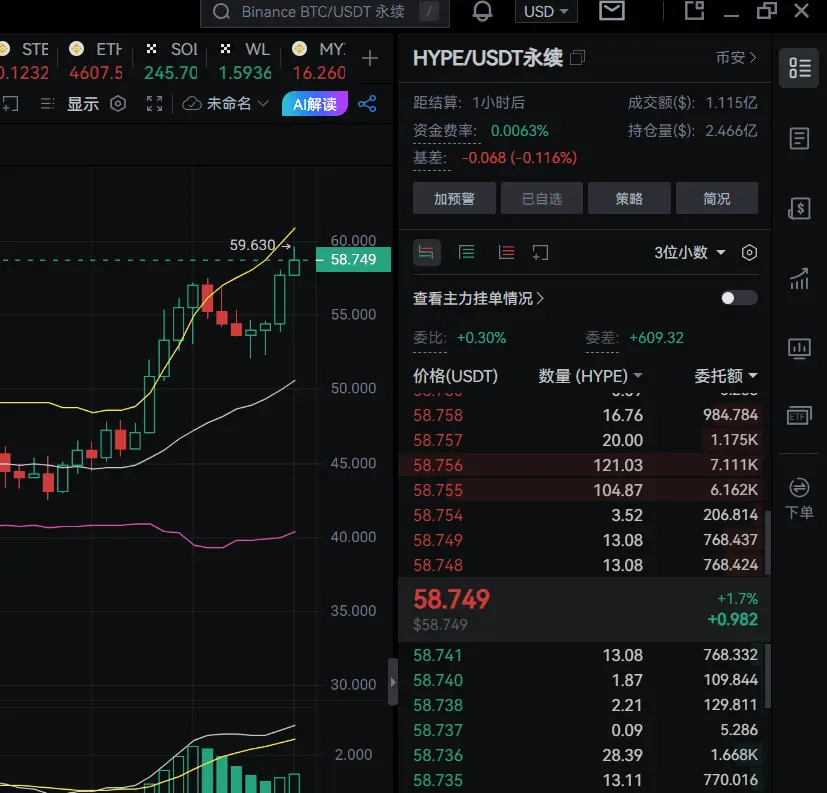Image resolution: width=827 pixels, height=793 pixels.
Task: Click the pop-out window icon in title bar
Action: tap(695, 11)
